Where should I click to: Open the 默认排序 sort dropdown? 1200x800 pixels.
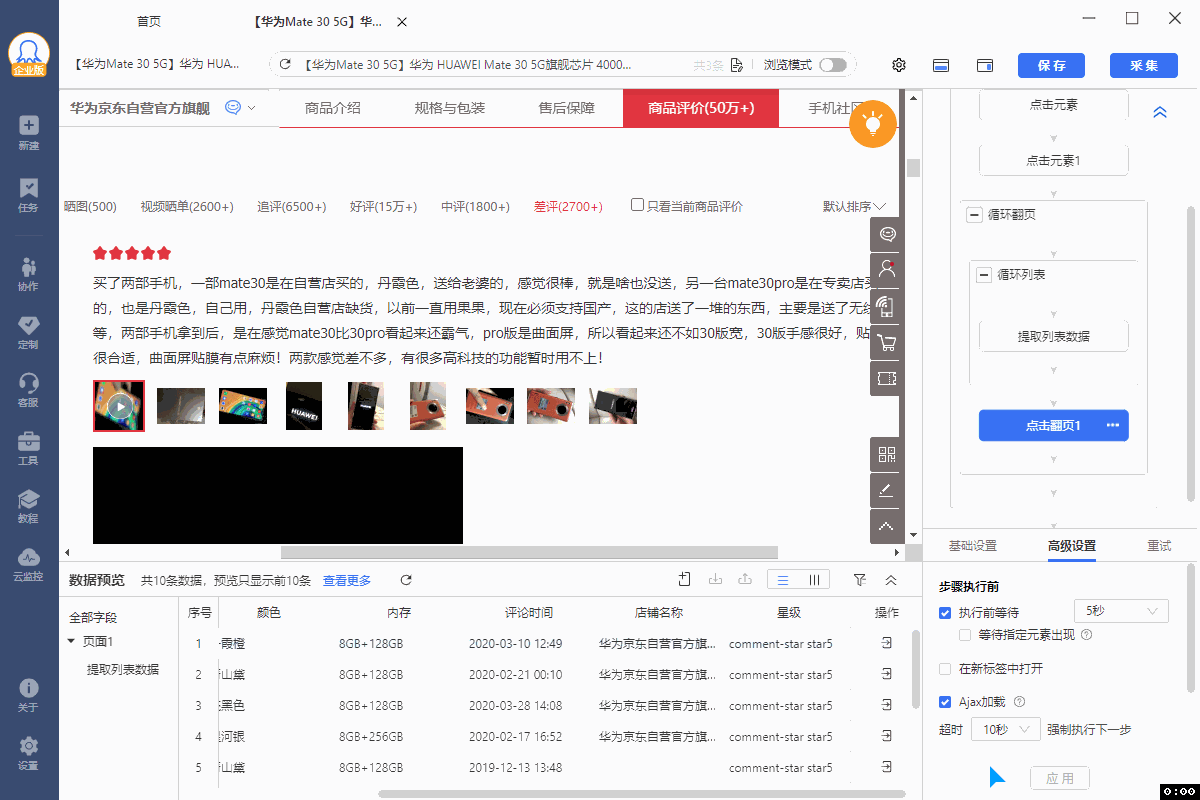(x=854, y=206)
